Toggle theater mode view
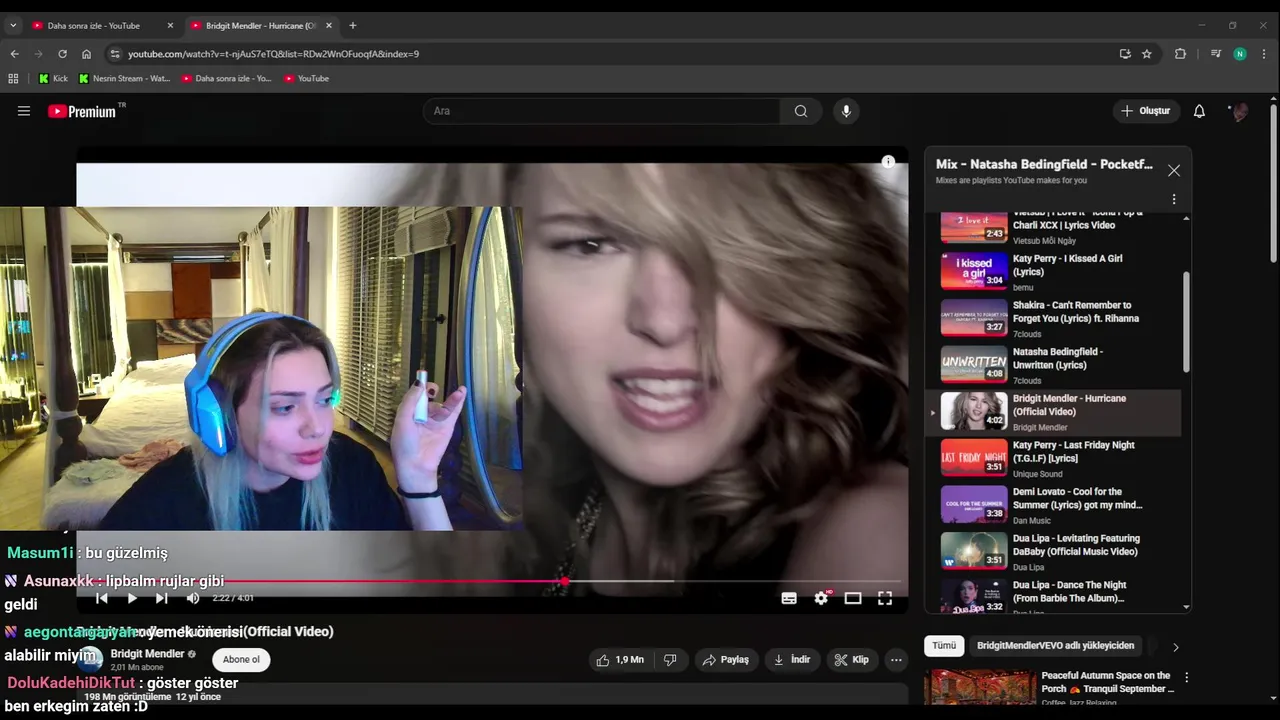 [853, 598]
